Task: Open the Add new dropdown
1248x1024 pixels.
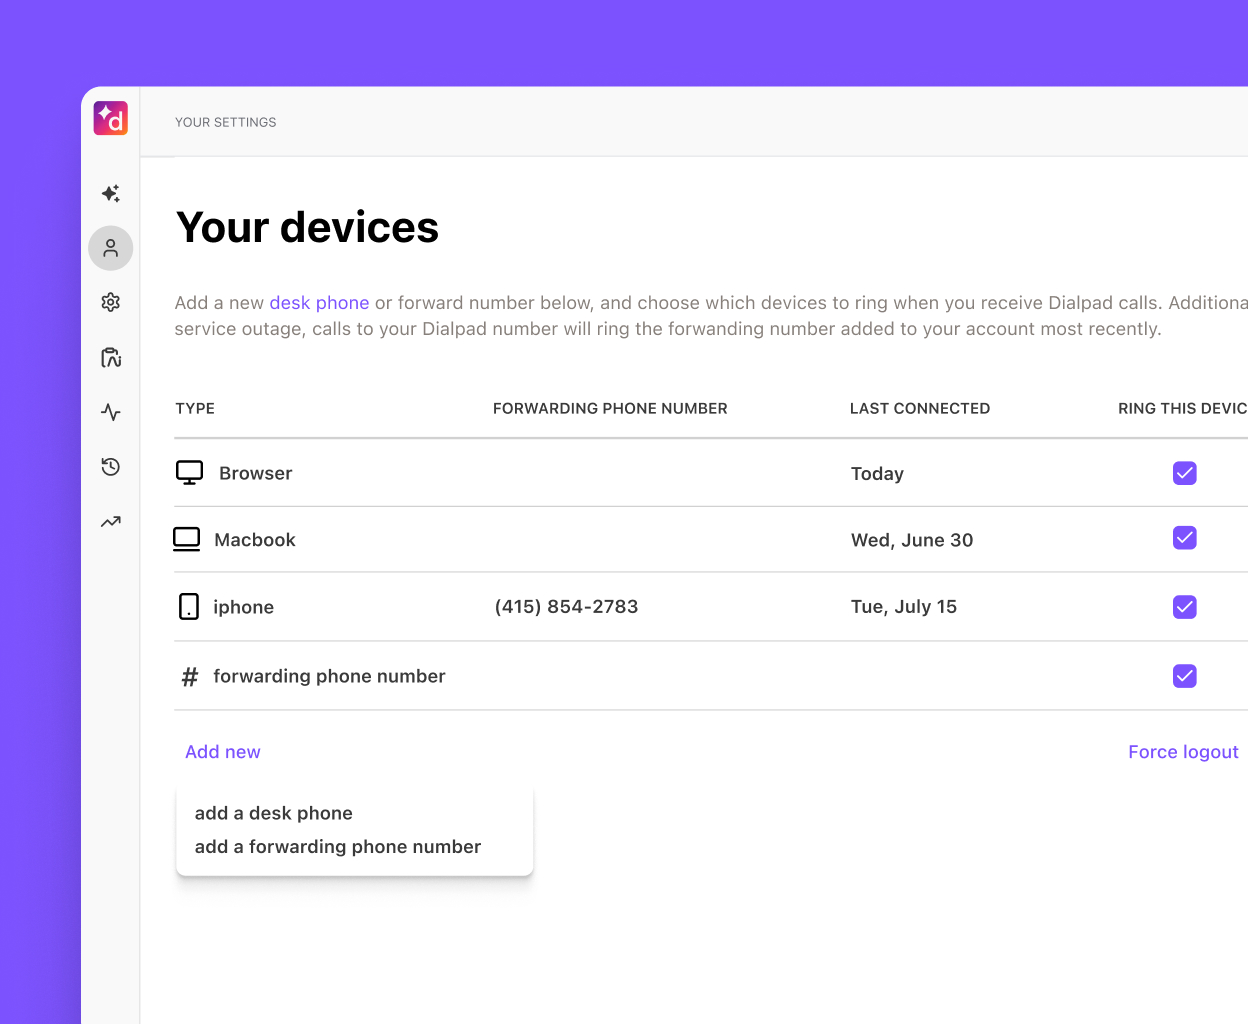Action: 222,751
